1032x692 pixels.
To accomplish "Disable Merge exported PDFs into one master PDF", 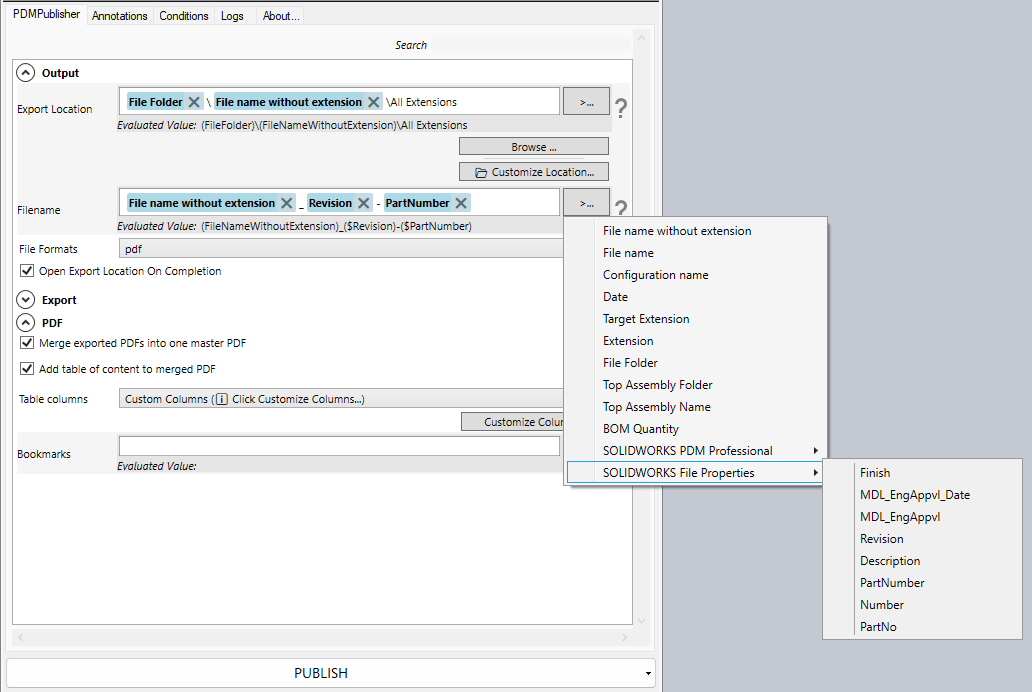I will (27, 342).
